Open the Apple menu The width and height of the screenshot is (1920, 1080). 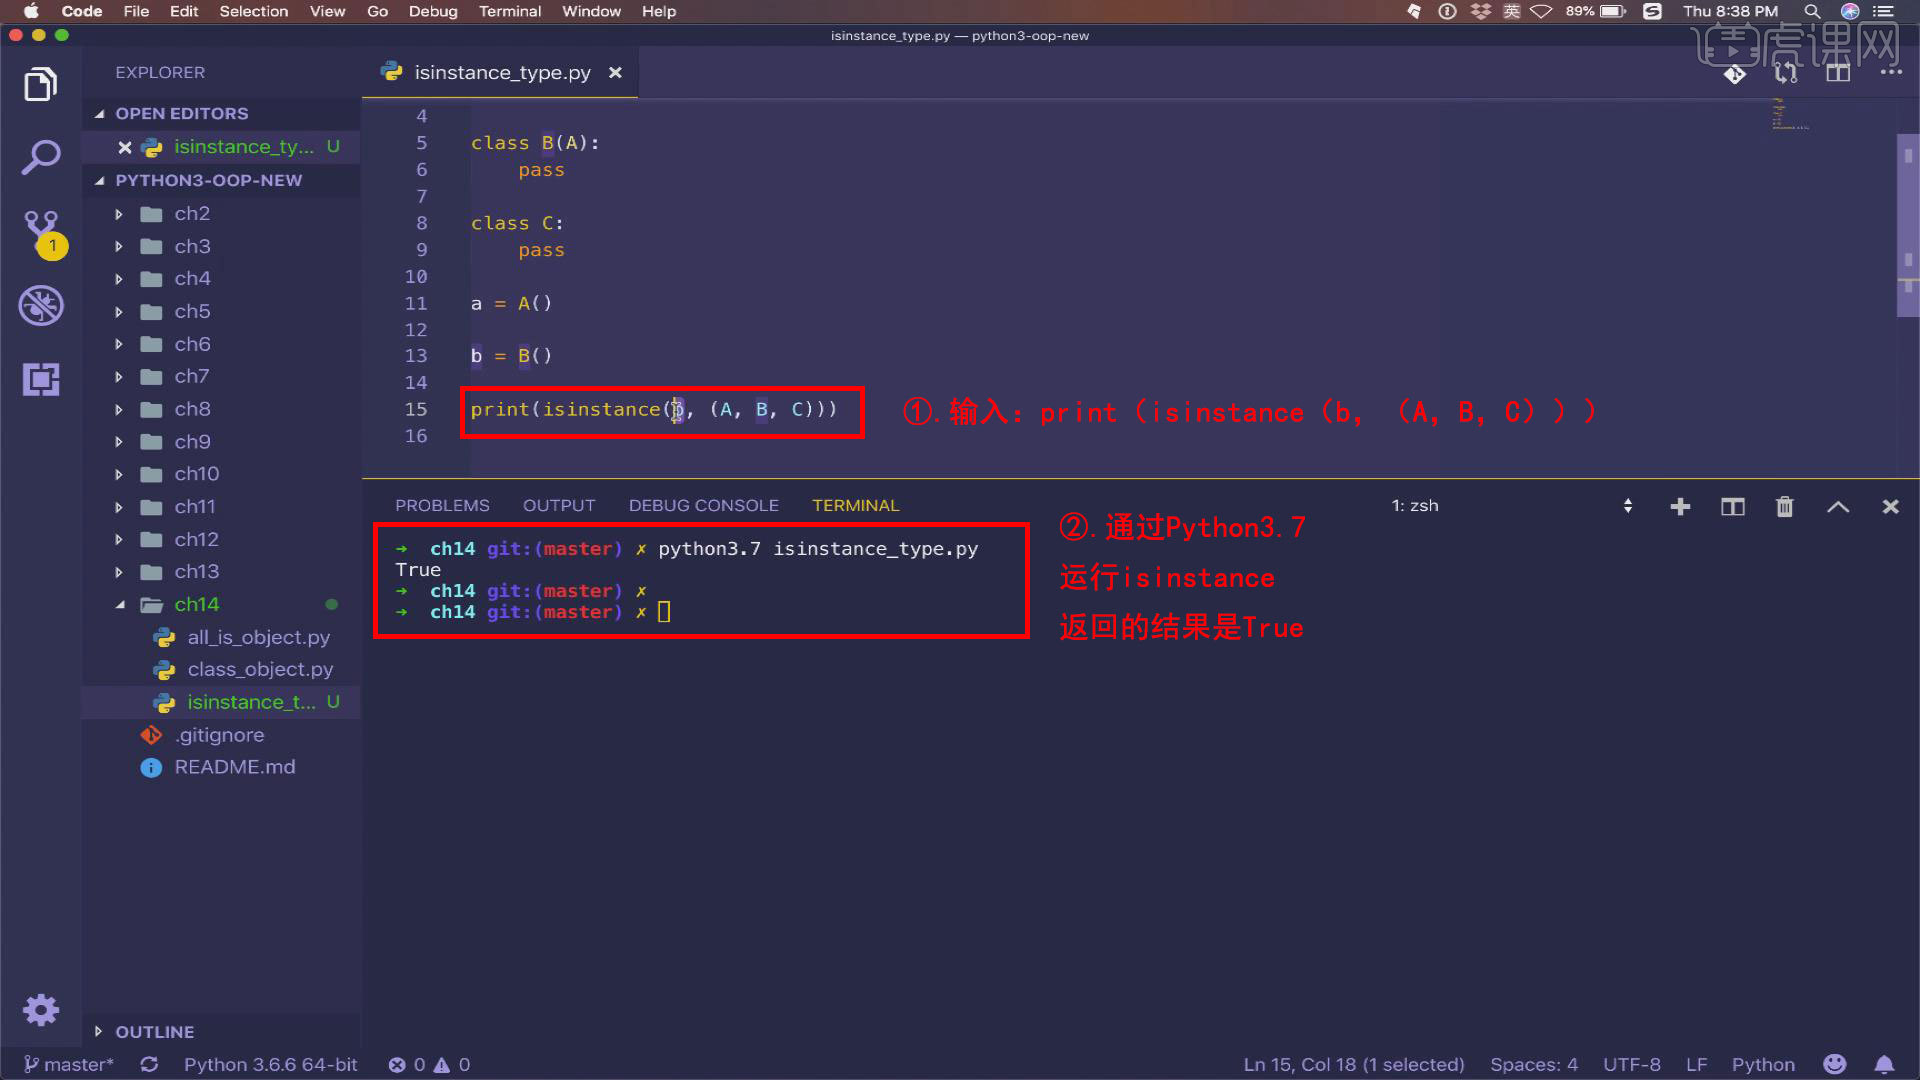coord(31,11)
